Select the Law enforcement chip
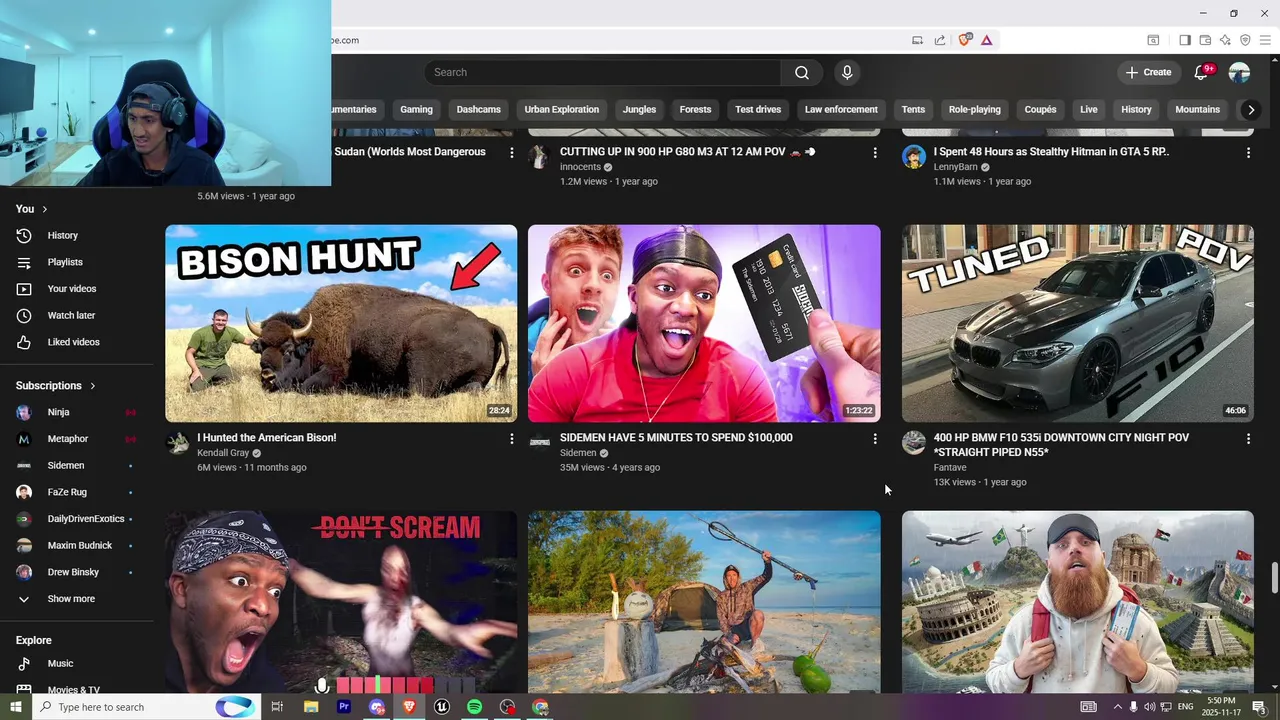Viewport: 1280px width, 720px height. pos(841,110)
